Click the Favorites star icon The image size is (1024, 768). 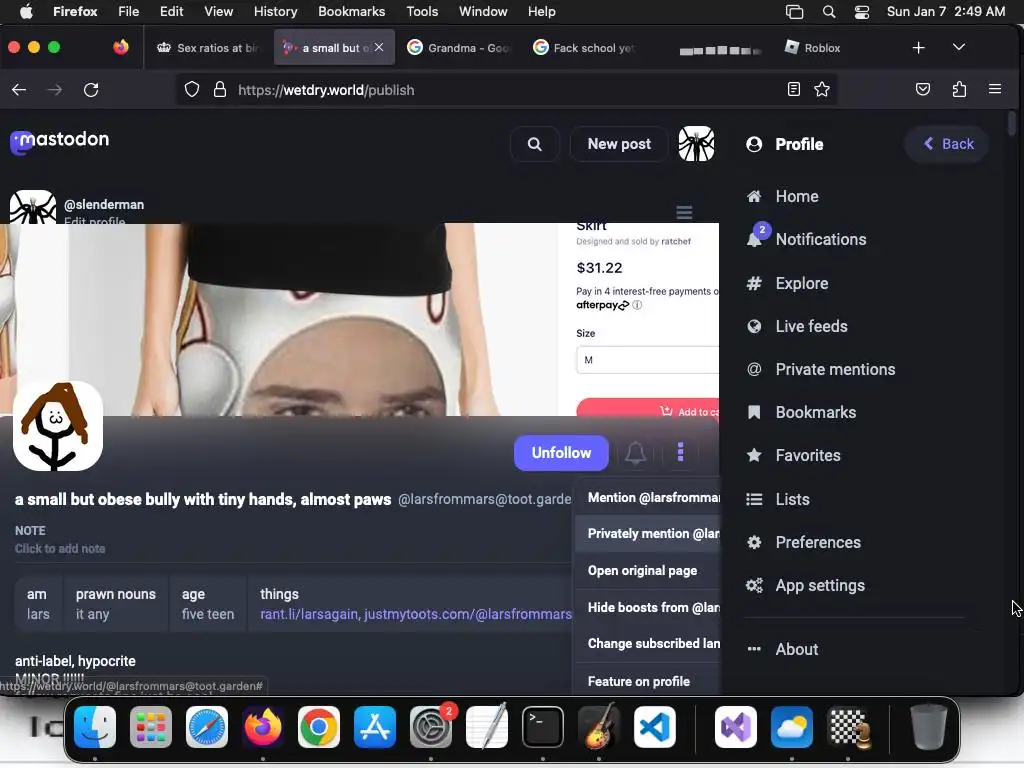click(x=754, y=455)
